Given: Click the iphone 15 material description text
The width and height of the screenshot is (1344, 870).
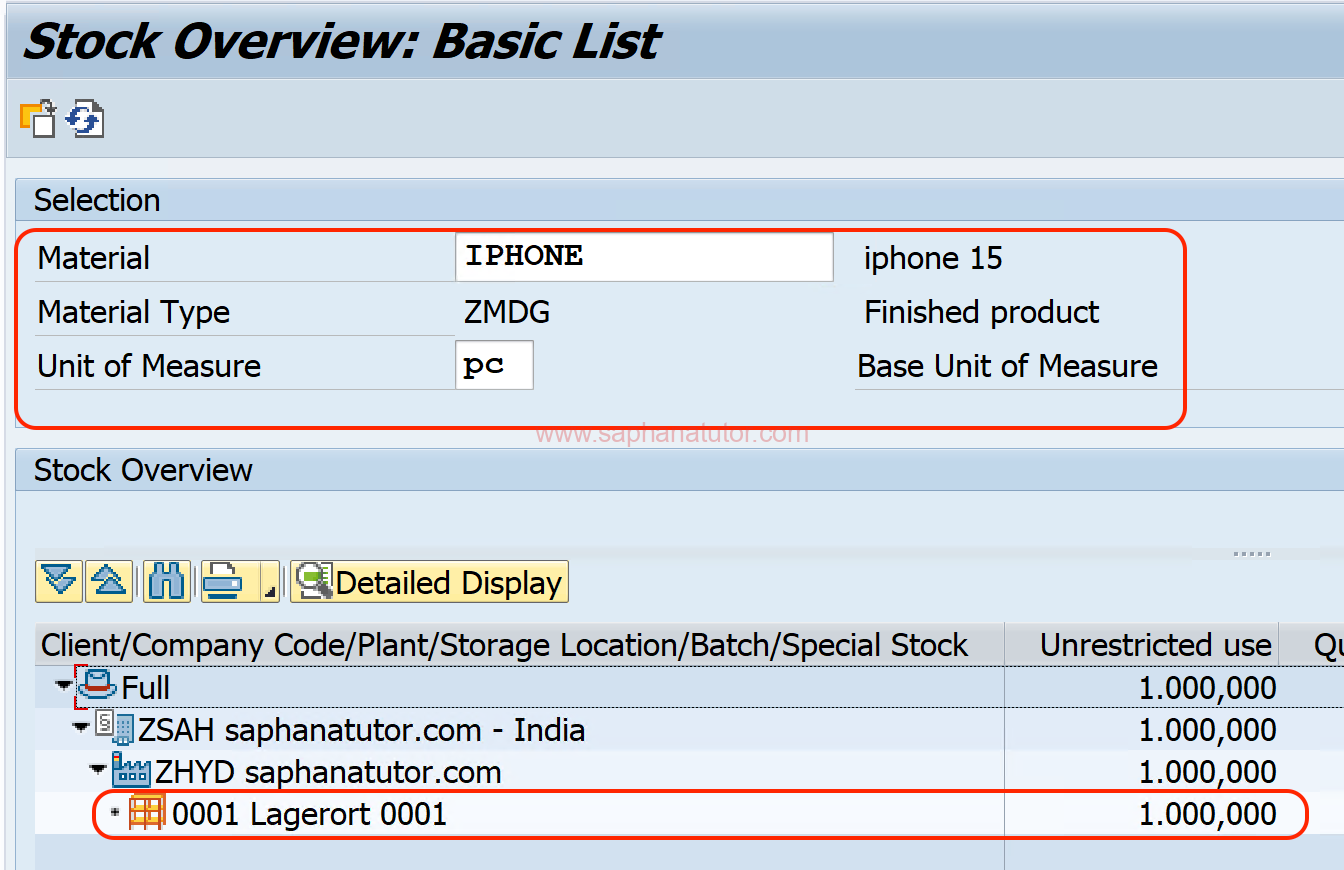Looking at the screenshot, I should click(933, 258).
